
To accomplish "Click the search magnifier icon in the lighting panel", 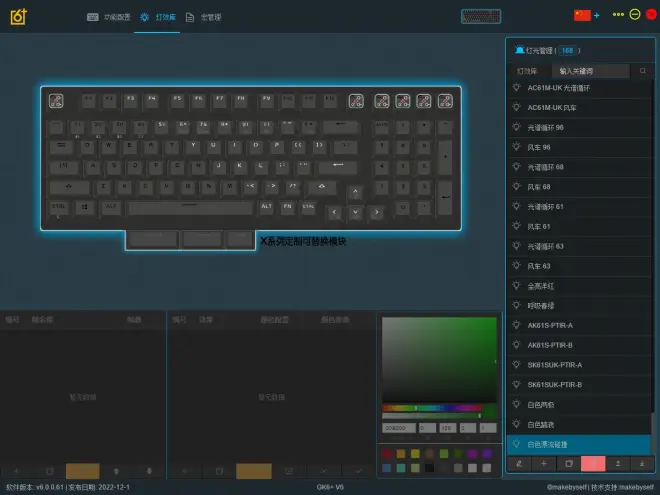I will tap(642, 71).
